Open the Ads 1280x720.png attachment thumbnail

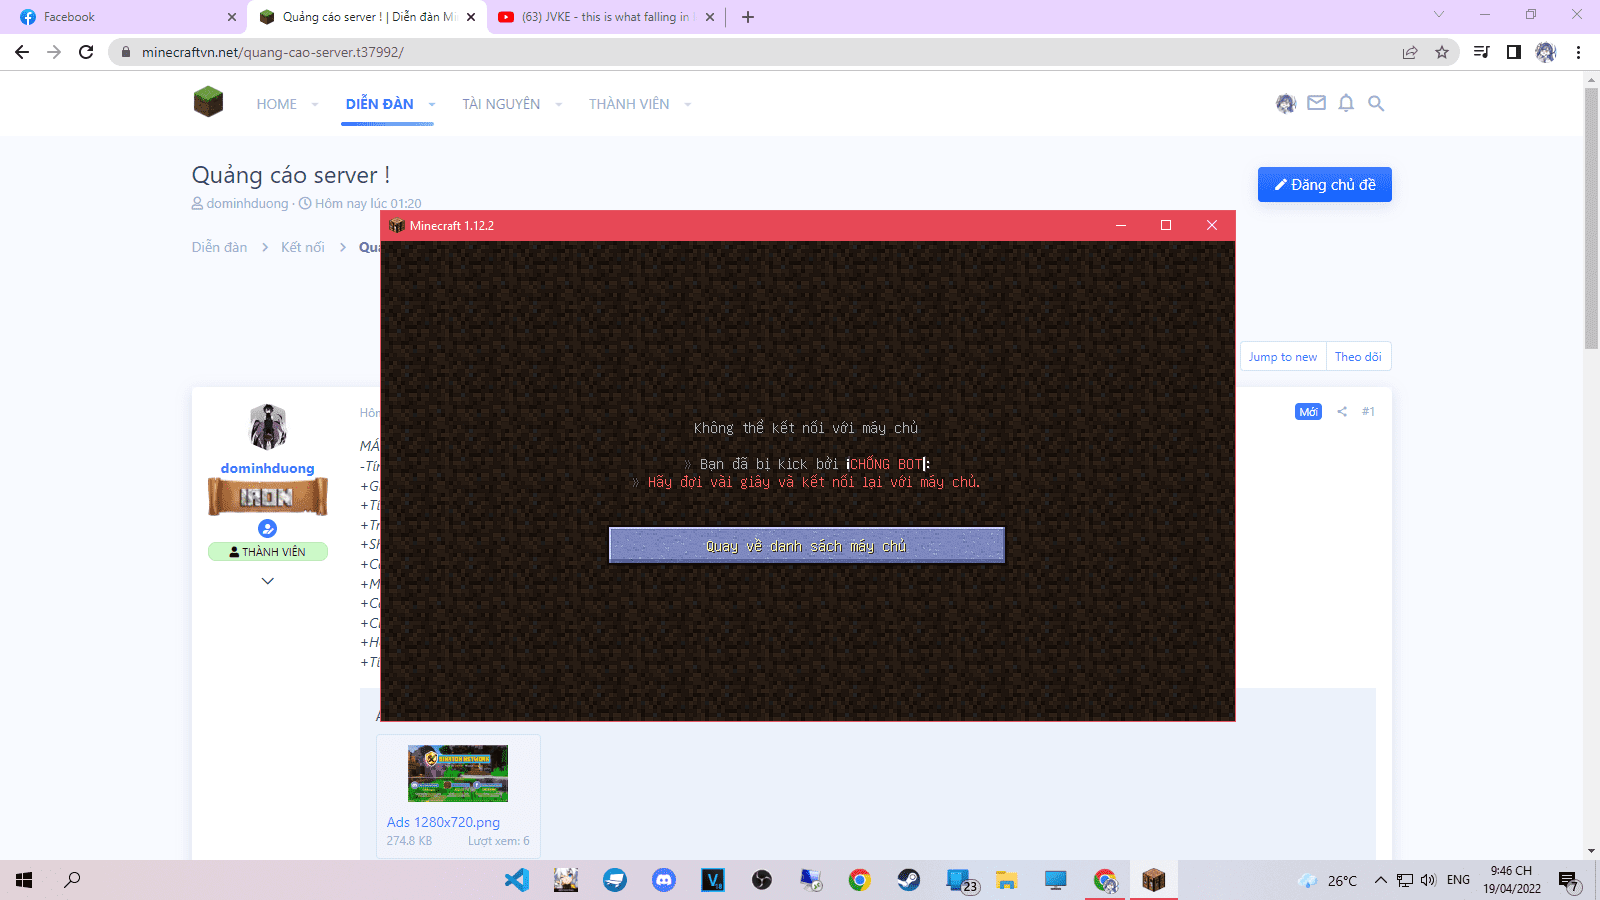coord(458,773)
